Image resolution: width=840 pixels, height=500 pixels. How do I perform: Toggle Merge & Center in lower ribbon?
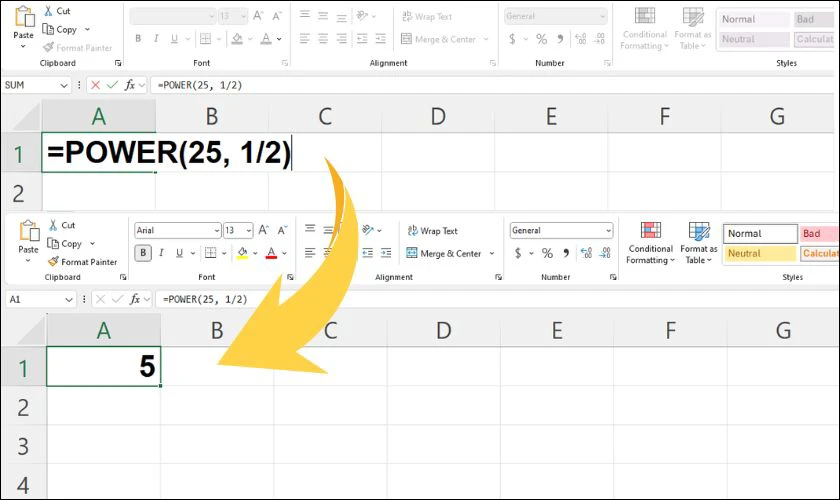pyautogui.click(x=444, y=253)
